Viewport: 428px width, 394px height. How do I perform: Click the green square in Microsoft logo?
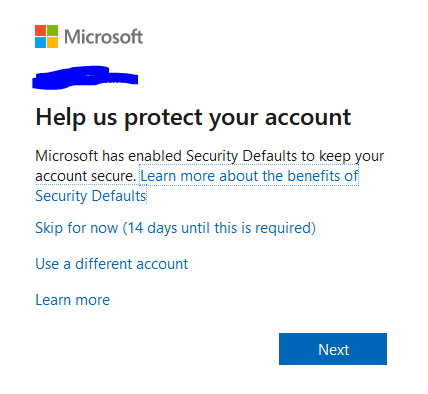coord(52,30)
